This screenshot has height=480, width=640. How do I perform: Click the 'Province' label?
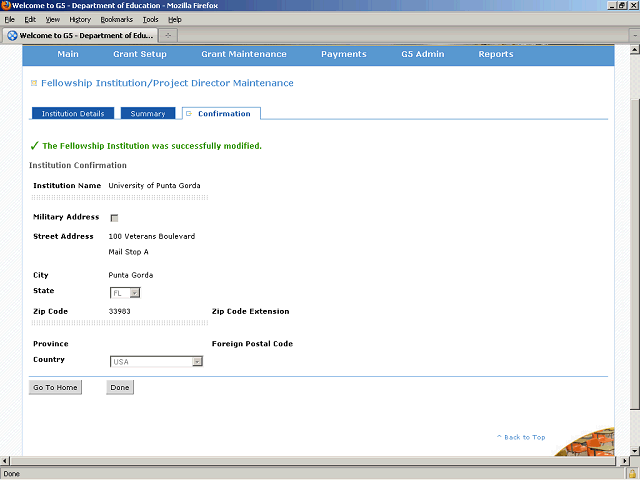51,344
